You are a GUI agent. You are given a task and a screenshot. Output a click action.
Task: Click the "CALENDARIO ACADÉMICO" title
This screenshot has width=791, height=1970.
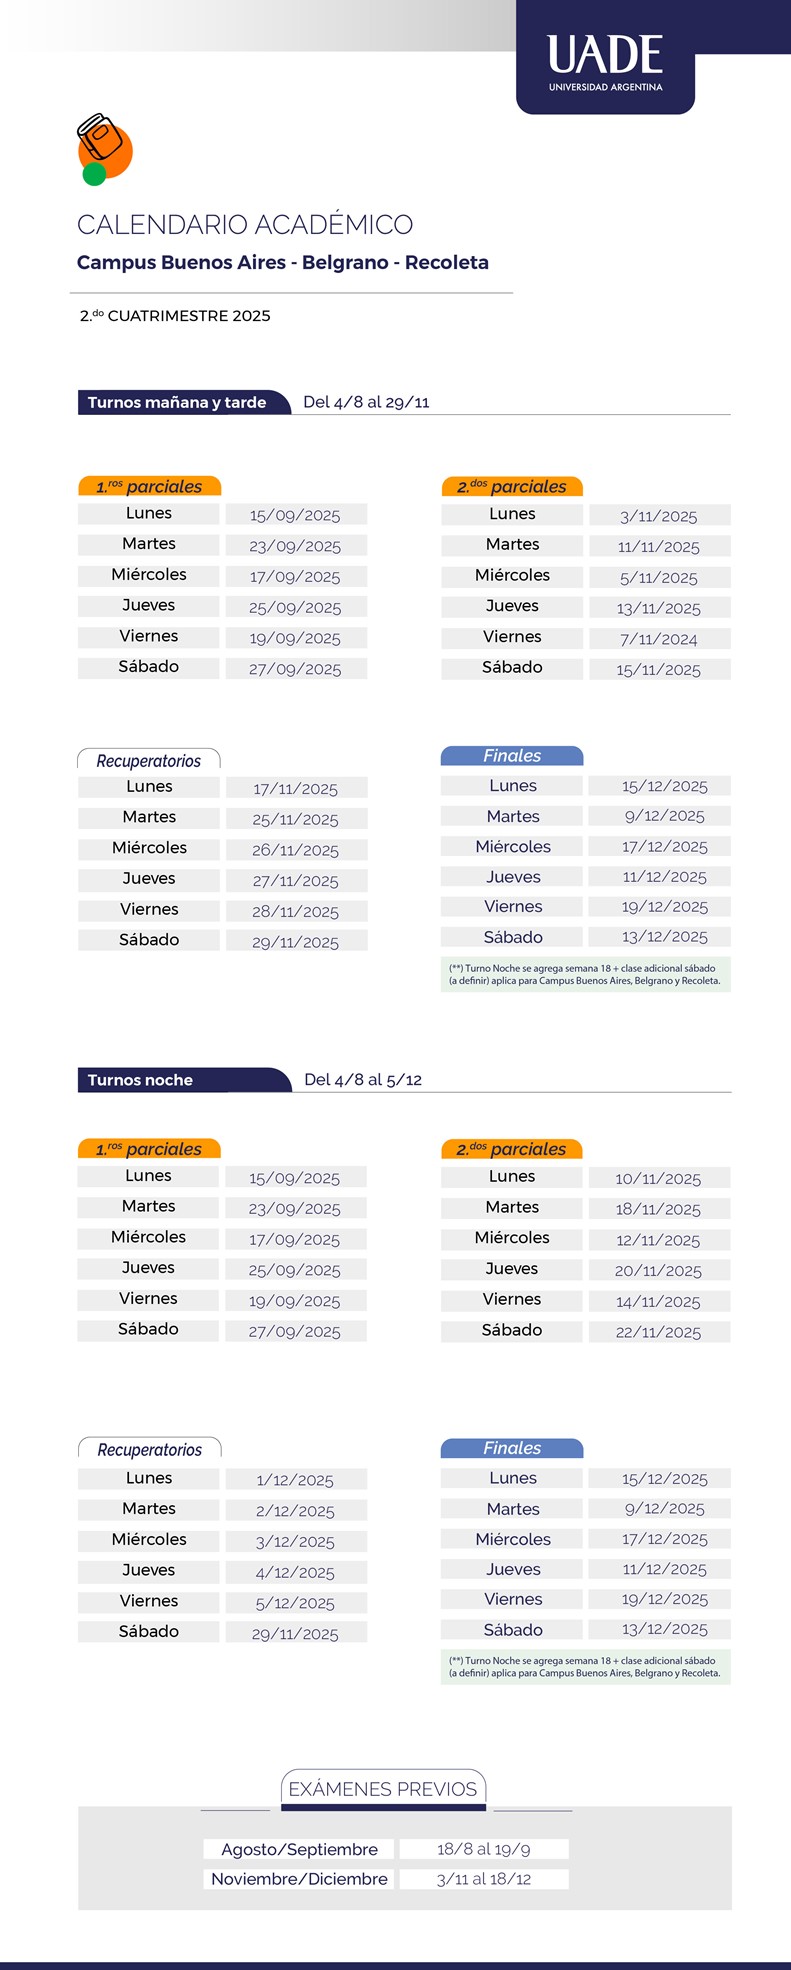point(245,224)
